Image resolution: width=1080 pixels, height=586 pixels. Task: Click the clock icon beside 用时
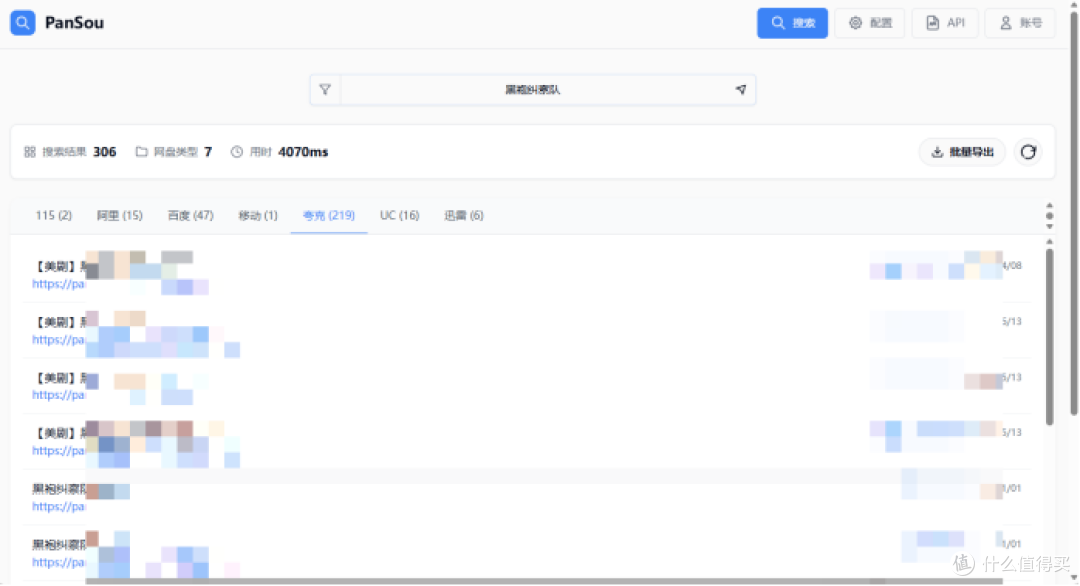click(236, 151)
